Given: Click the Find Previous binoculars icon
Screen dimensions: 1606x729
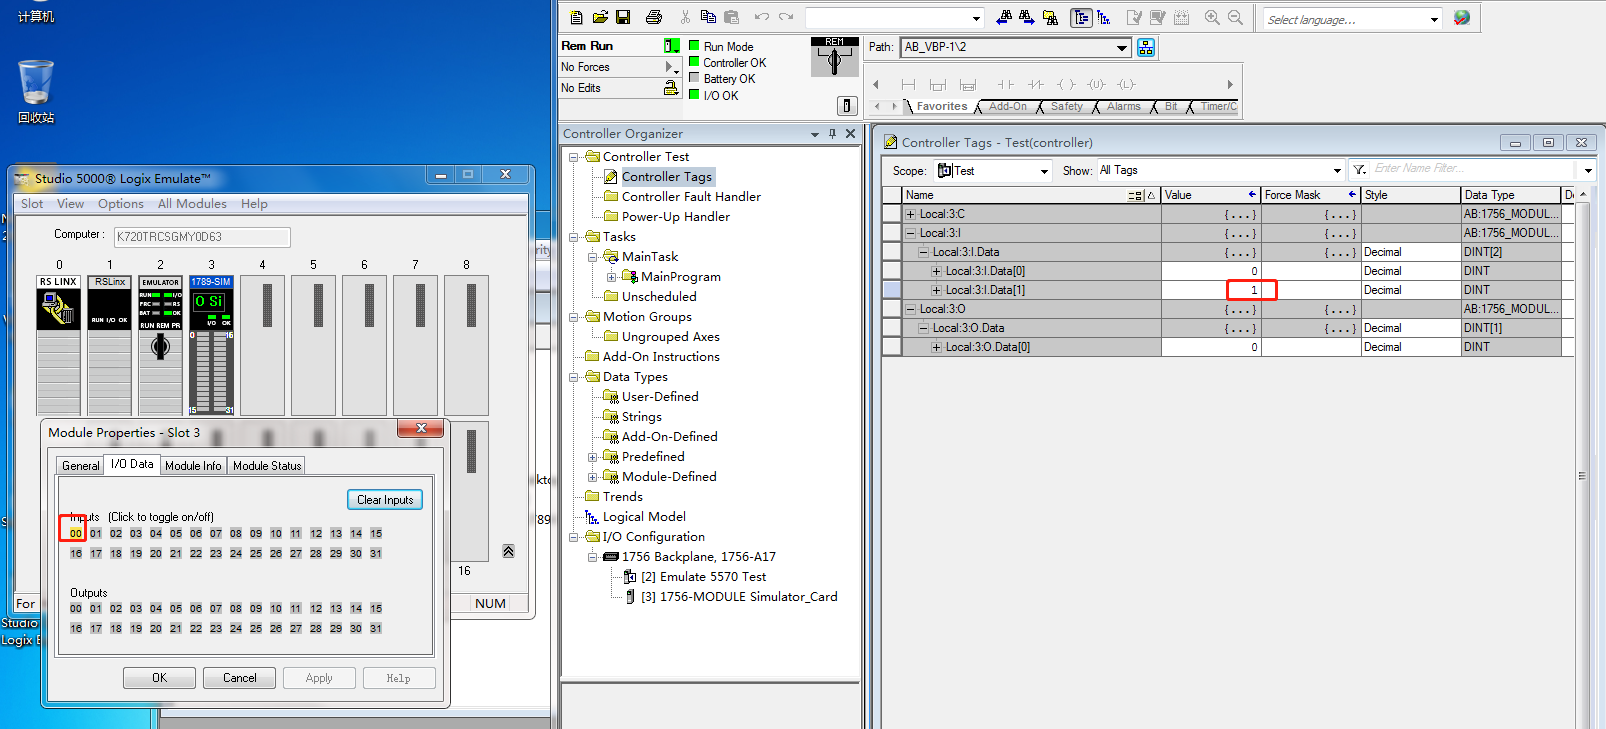Looking at the screenshot, I should (x=1004, y=17).
